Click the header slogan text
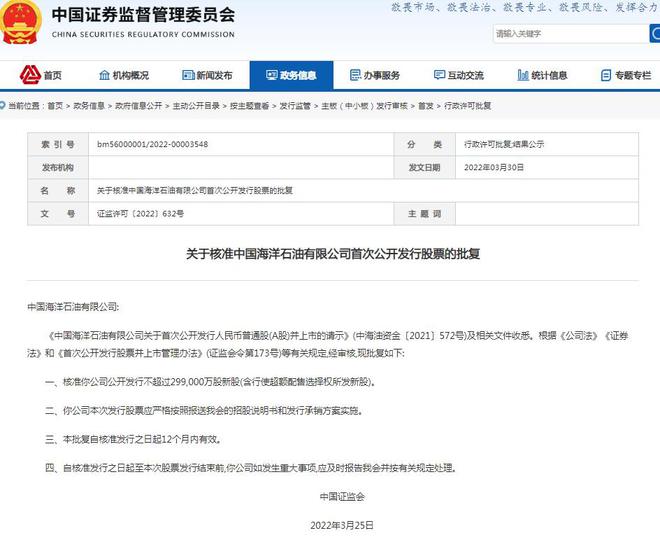This screenshot has height=547, width=660. pos(525,7)
